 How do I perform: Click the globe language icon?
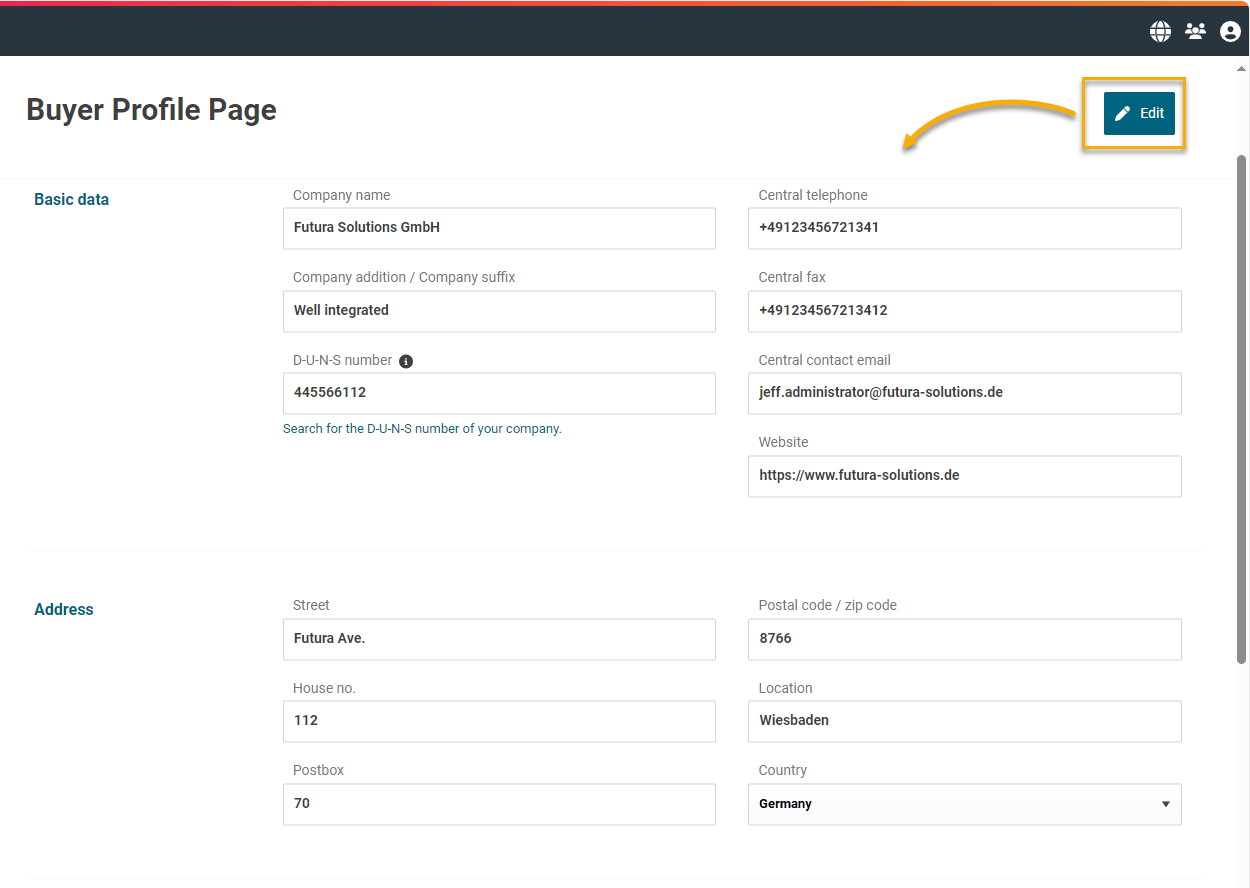[1160, 32]
